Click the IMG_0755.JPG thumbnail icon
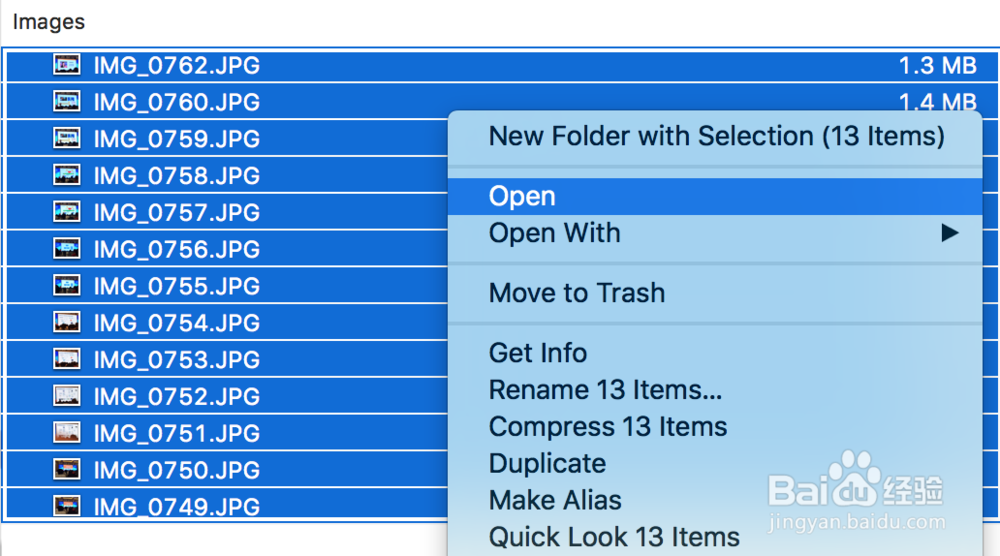 66,286
